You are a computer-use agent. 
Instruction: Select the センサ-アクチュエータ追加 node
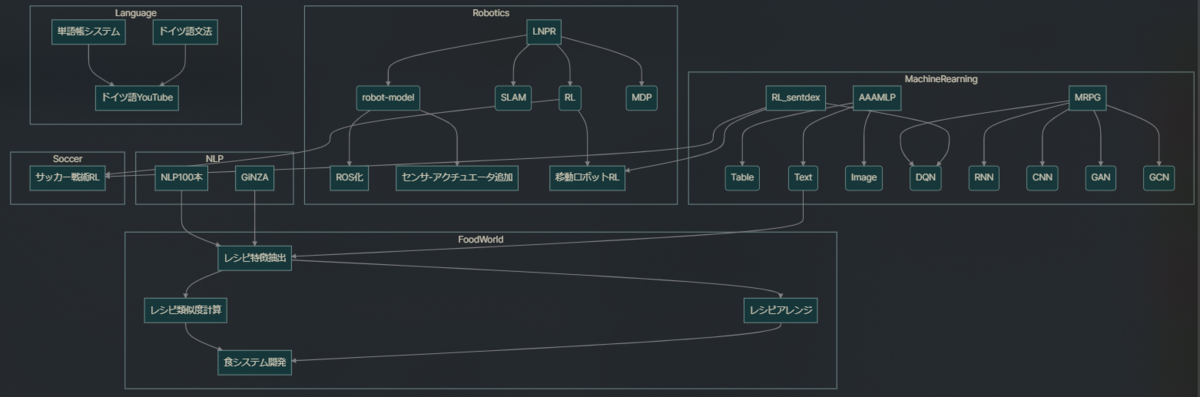(x=456, y=179)
